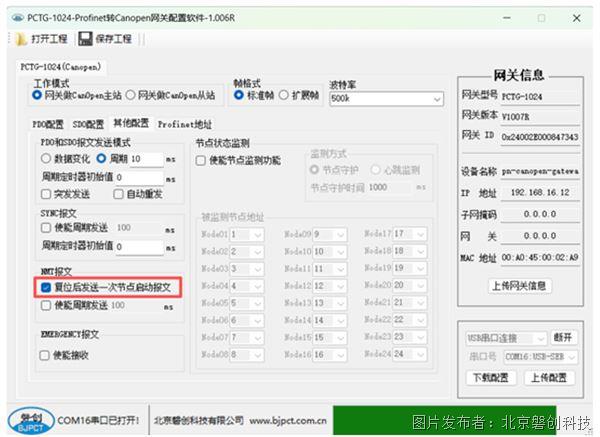
Task: Switch to the Profinet地址 tab
Action: [185, 124]
